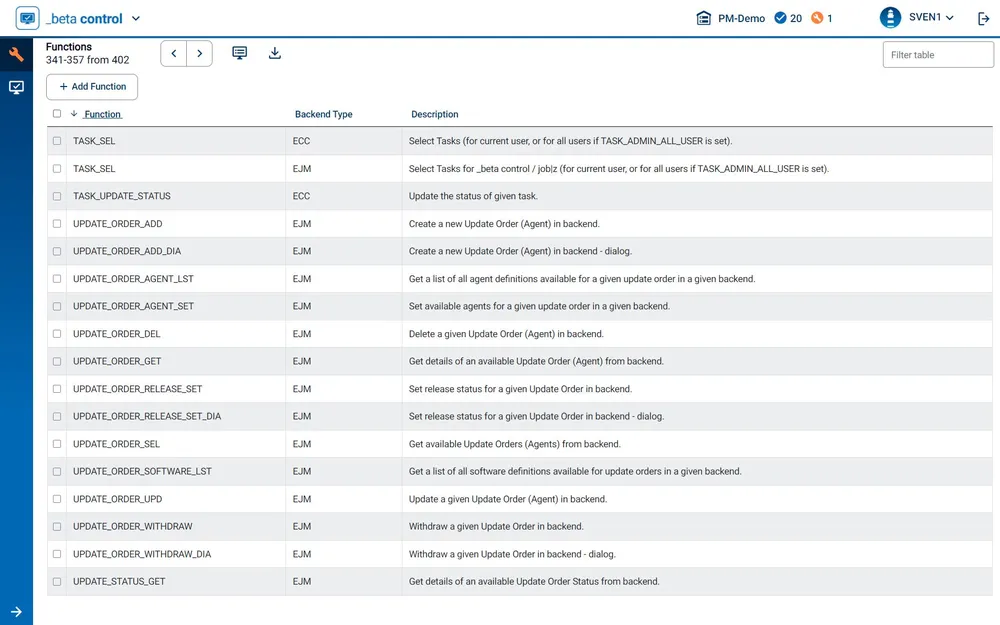Click the PM-Demo system icon in header
This screenshot has width=1000, height=625.
(705, 18)
